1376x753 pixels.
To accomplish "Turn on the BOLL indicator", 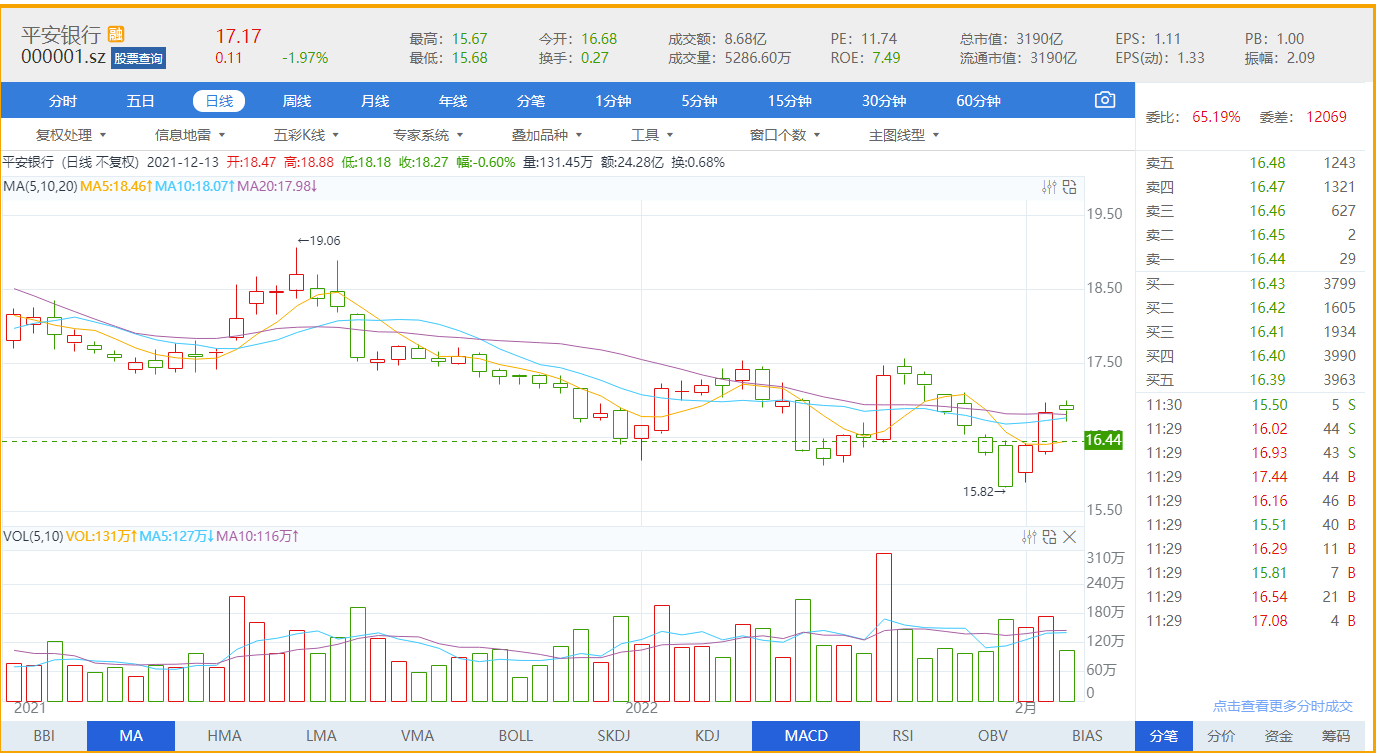I will pos(516,736).
